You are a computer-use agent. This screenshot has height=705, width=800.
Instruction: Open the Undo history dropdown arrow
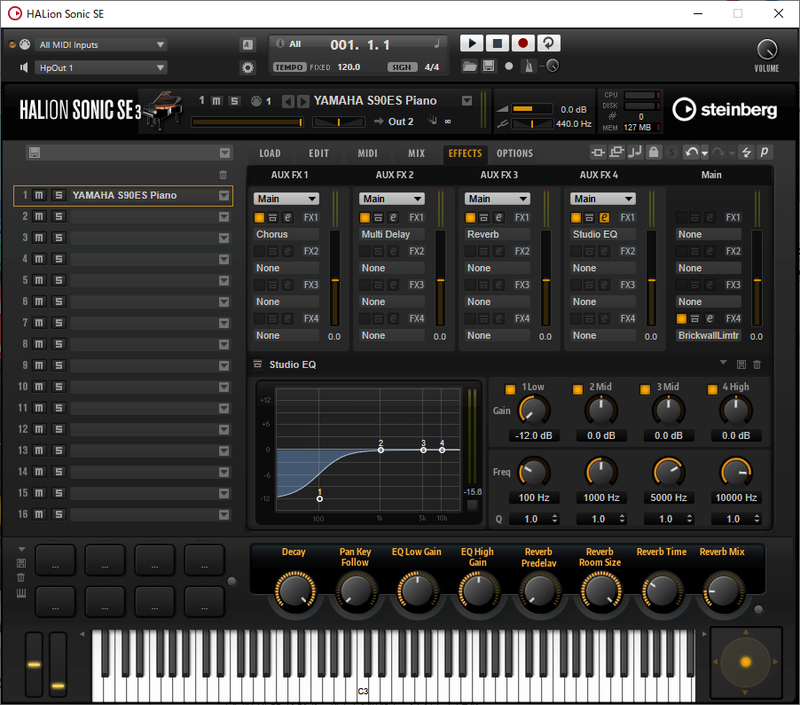pyautogui.click(x=705, y=154)
